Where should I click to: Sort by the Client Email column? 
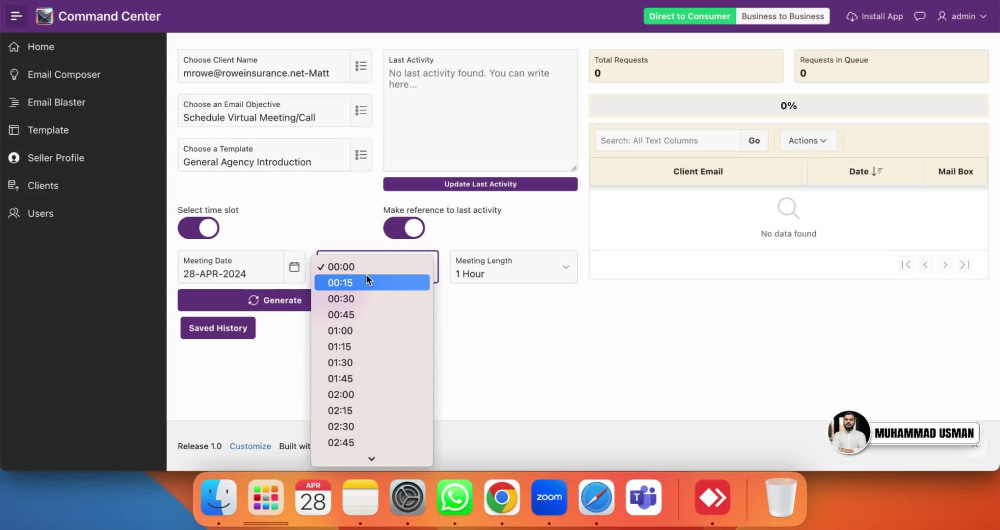tap(698, 172)
